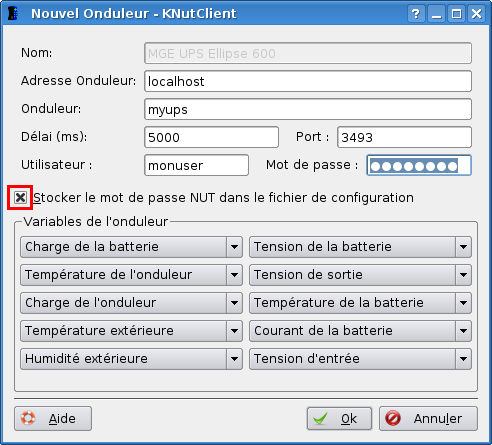The image size is (492, 445).
Task: Click the red prohibited icon on Annuler
Action: point(393,418)
